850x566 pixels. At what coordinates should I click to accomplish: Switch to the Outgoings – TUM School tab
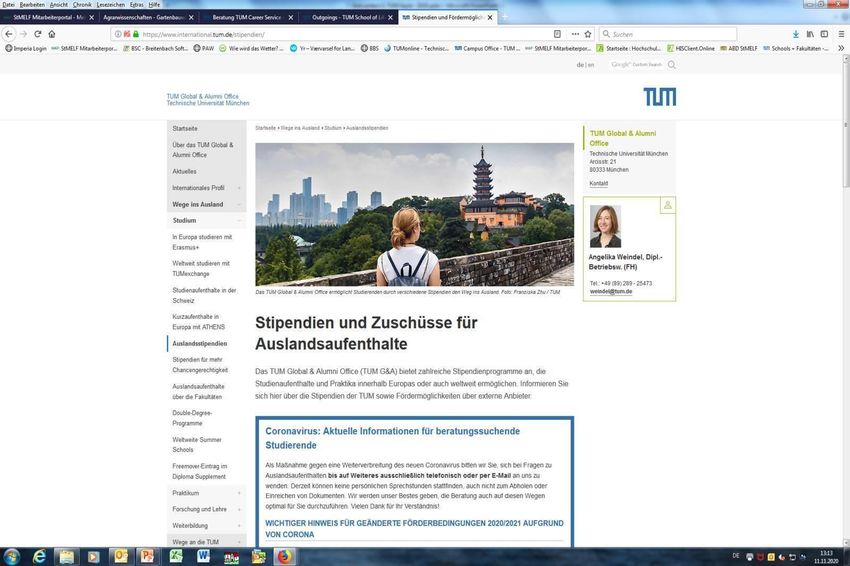(347, 18)
